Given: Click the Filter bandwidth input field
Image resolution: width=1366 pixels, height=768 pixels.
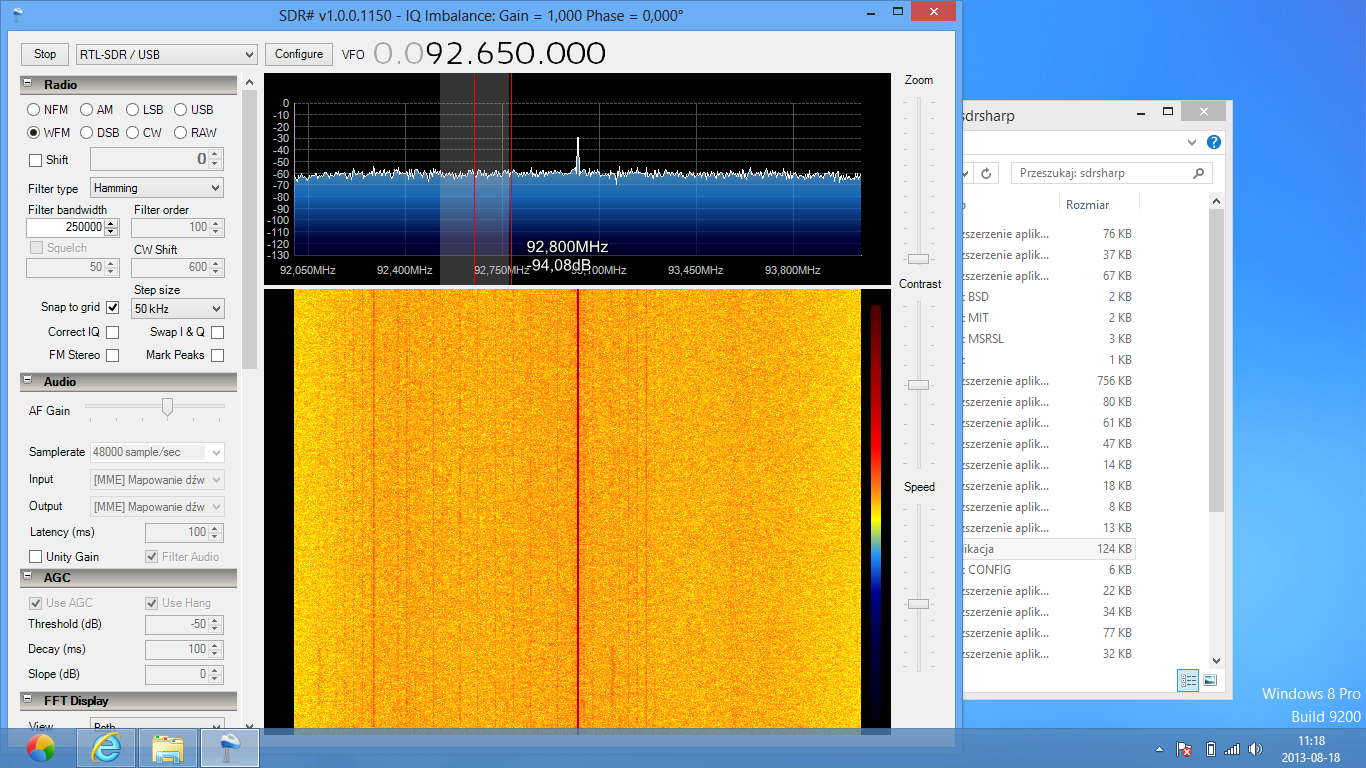Looking at the screenshot, I should tap(65, 227).
